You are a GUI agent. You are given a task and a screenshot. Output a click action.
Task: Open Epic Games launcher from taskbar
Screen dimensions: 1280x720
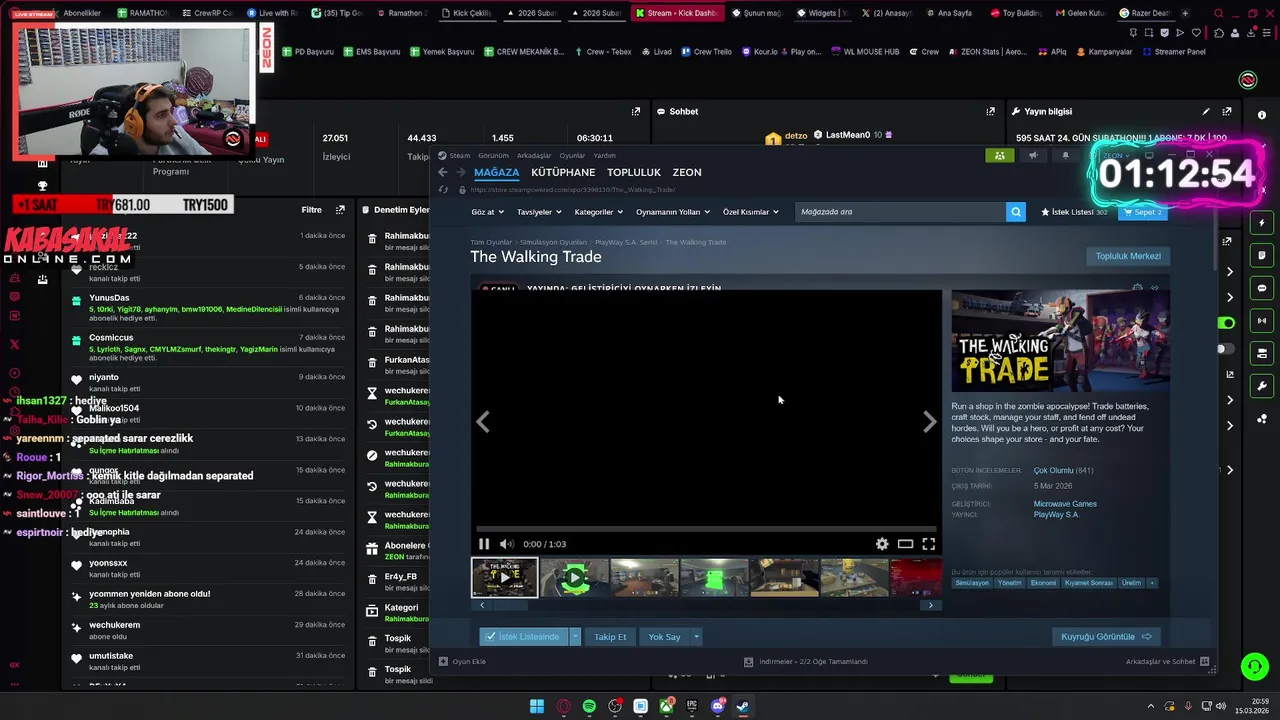pyautogui.click(x=691, y=706)
